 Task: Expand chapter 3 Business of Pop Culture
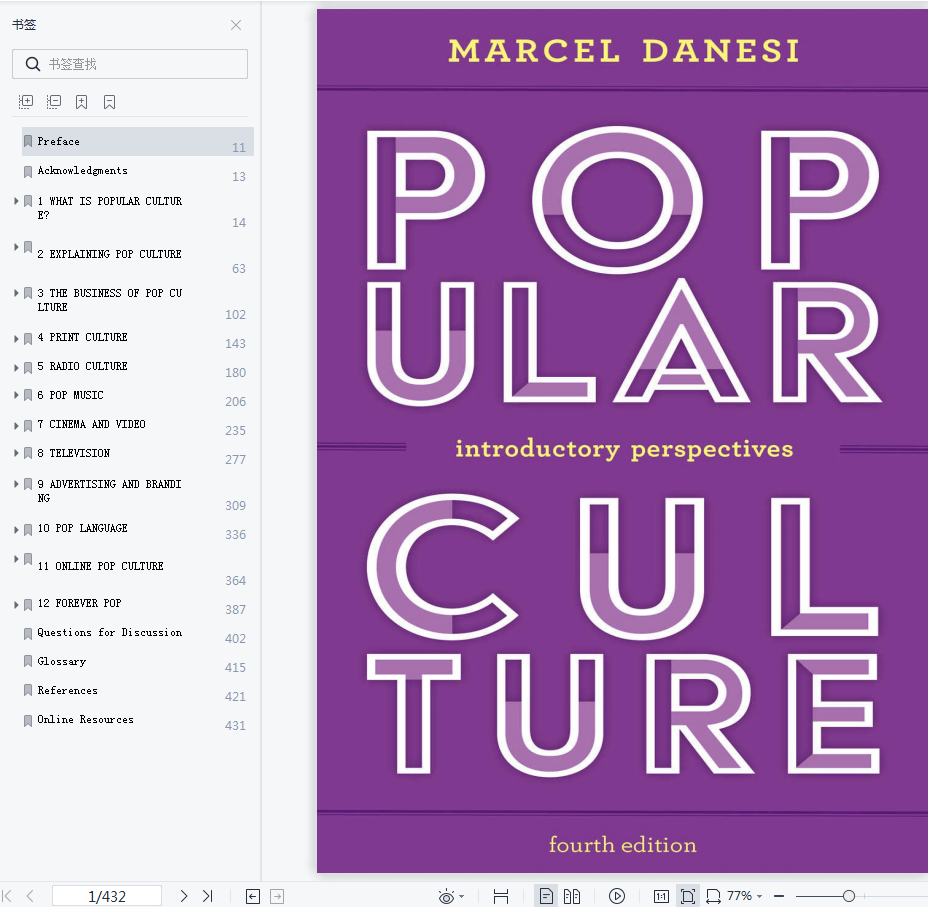[x=17, y=293]
